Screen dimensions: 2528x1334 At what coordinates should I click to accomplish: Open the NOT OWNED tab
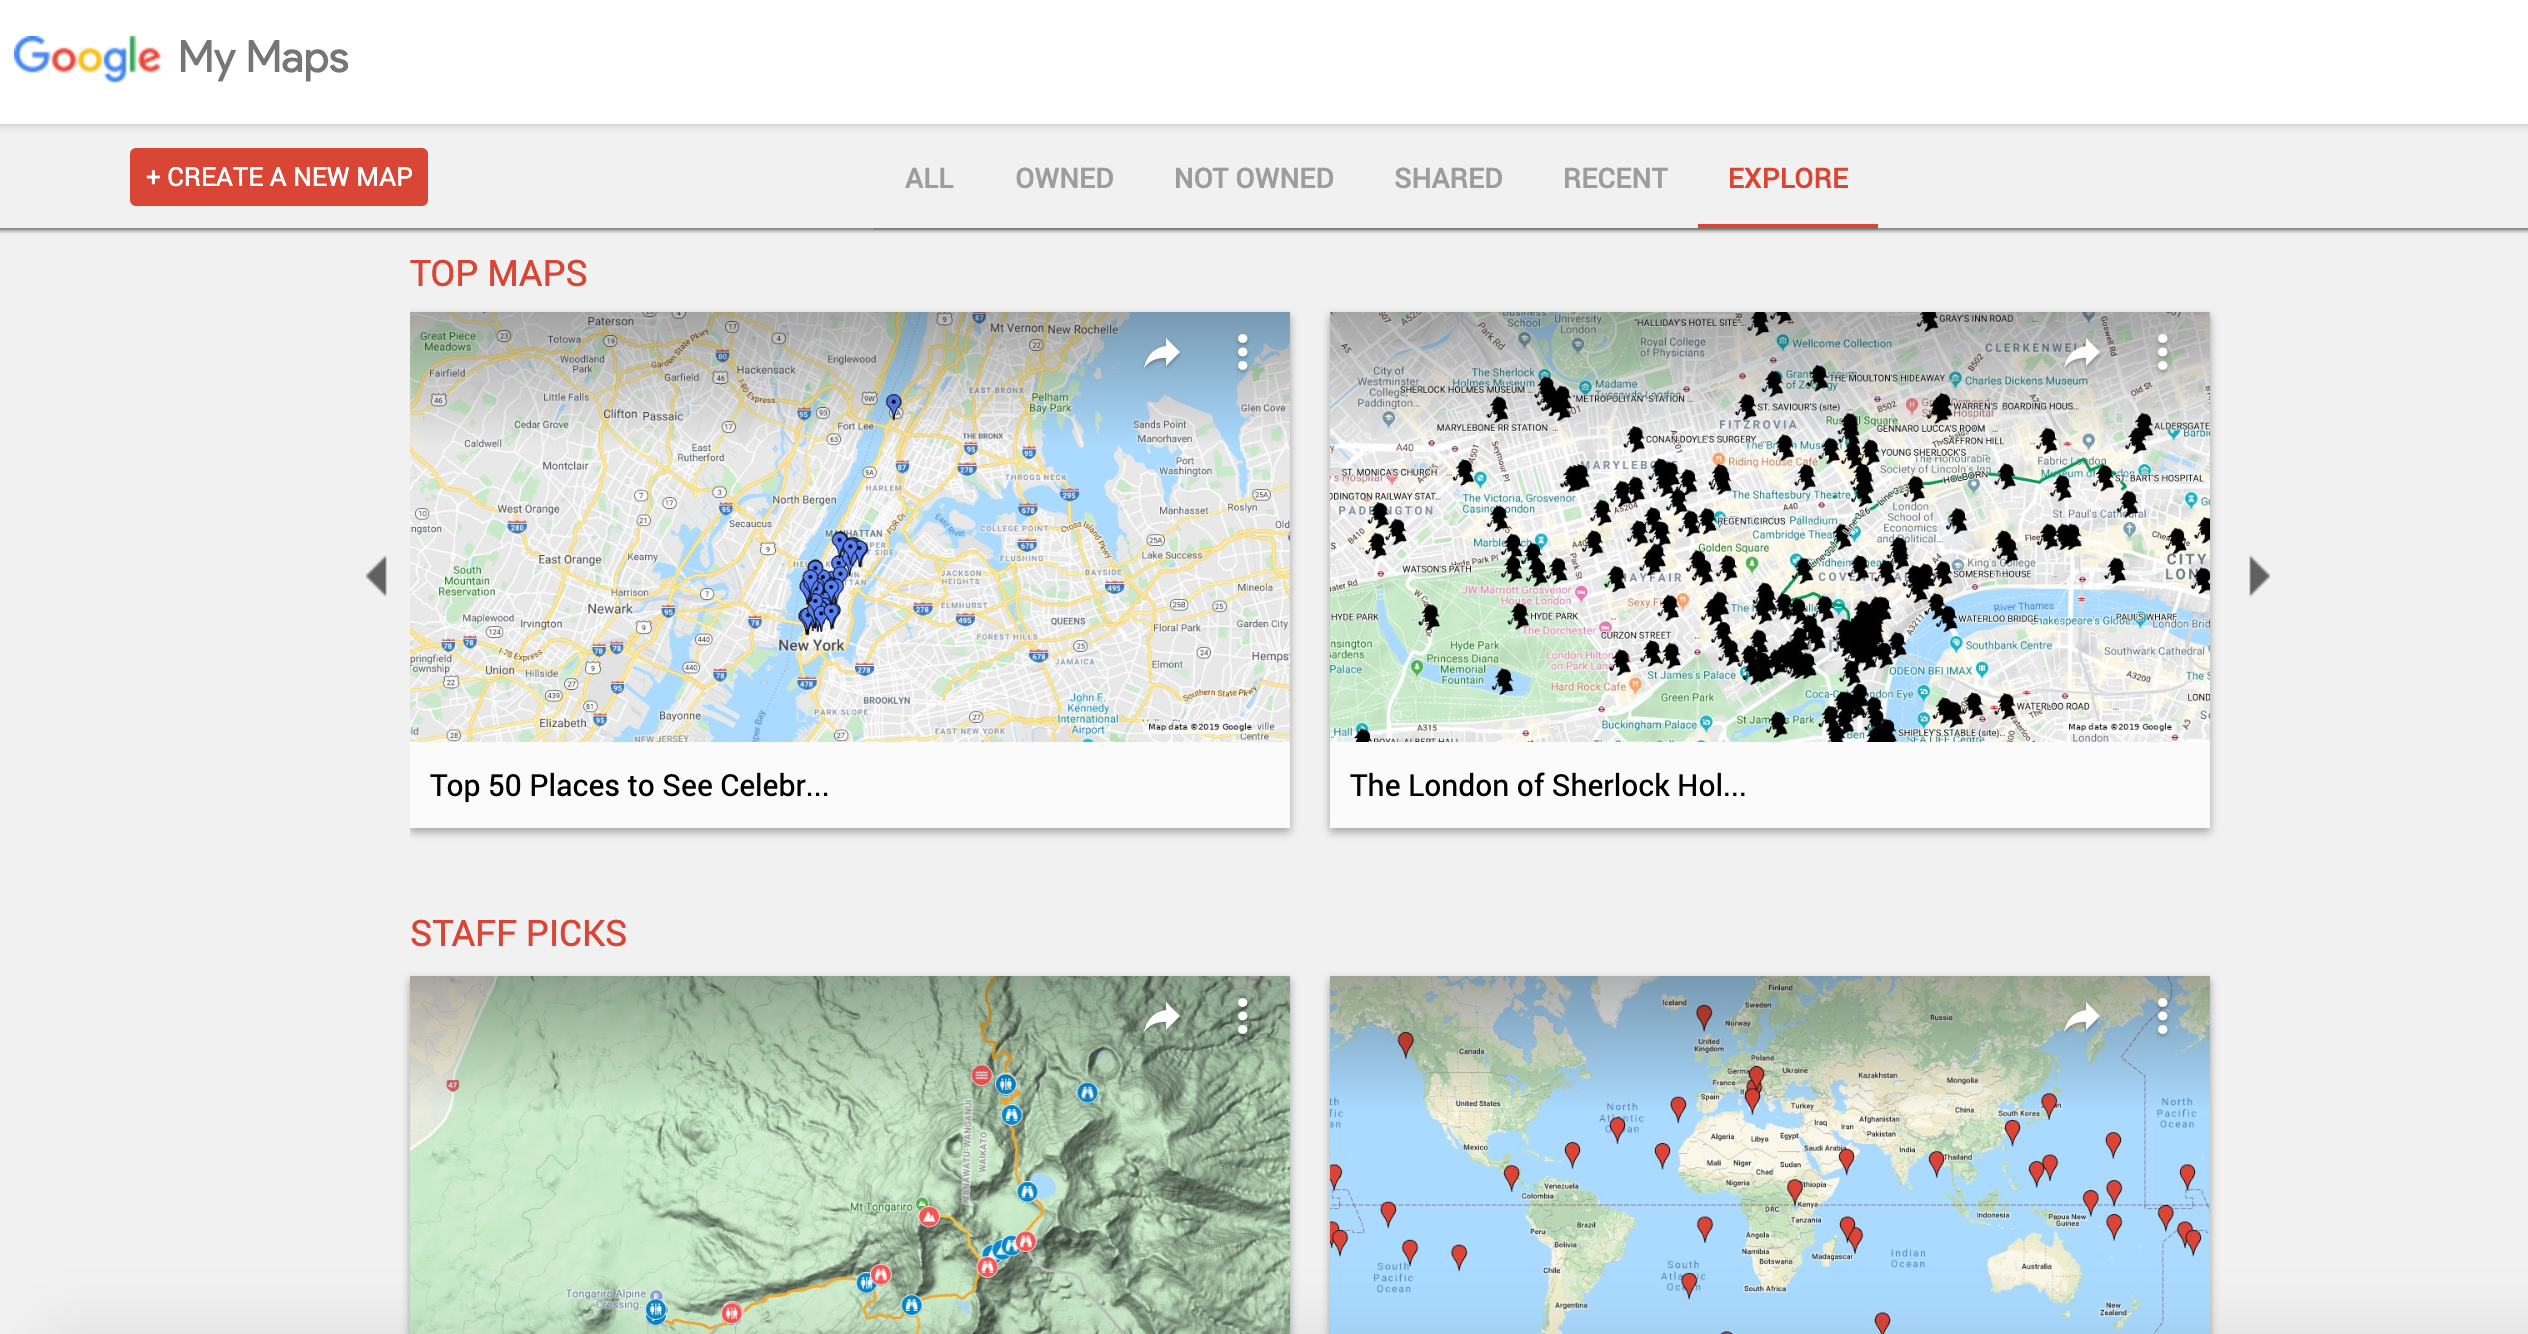(x=1253, y=178)
